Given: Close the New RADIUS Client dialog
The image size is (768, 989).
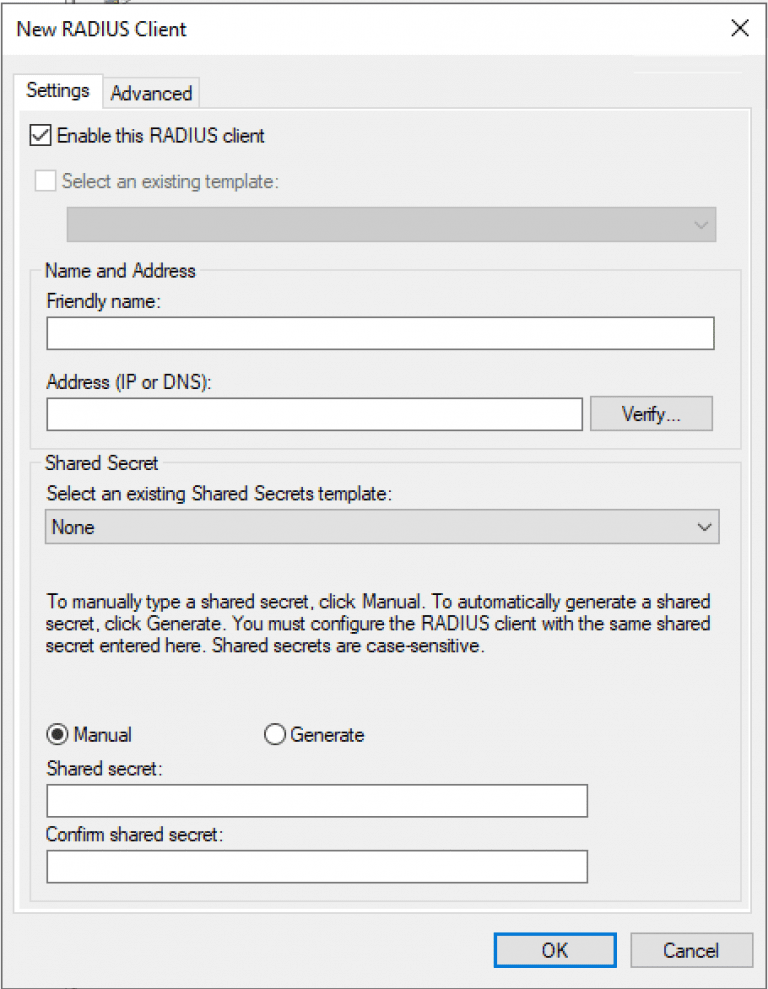Looking at the screenshot, I should click(740, 28).
